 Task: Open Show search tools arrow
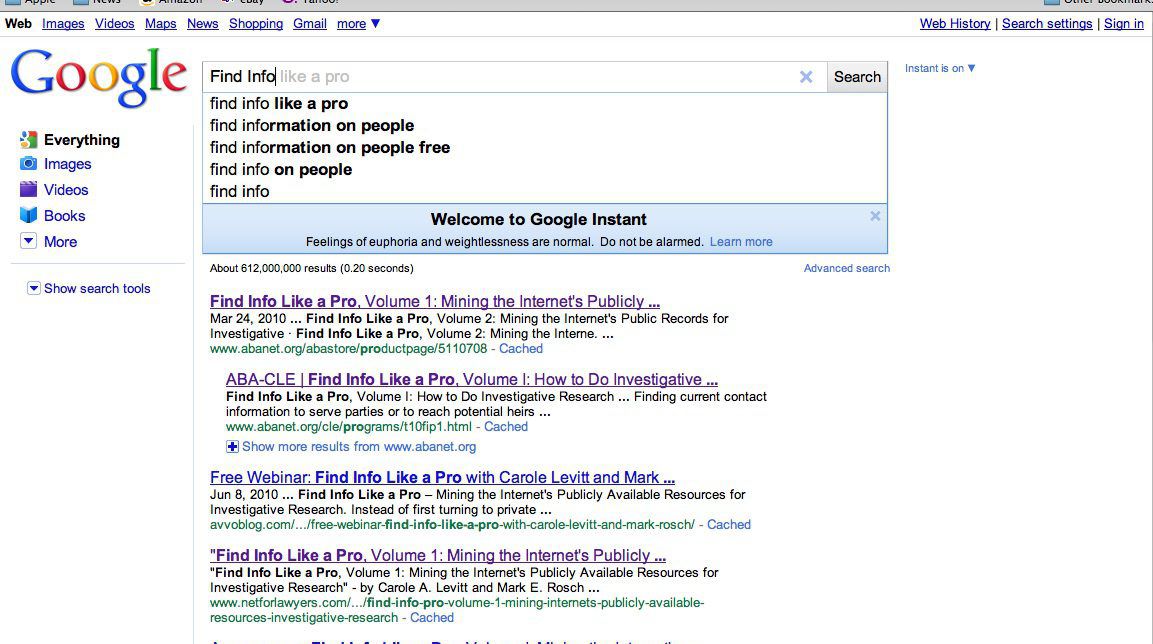point(34,288)
